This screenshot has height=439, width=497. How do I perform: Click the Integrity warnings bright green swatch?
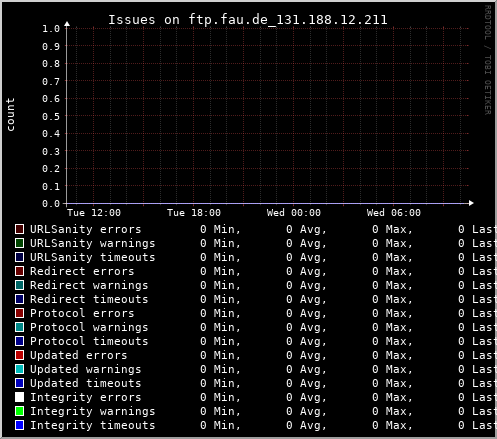pos(19,411)
